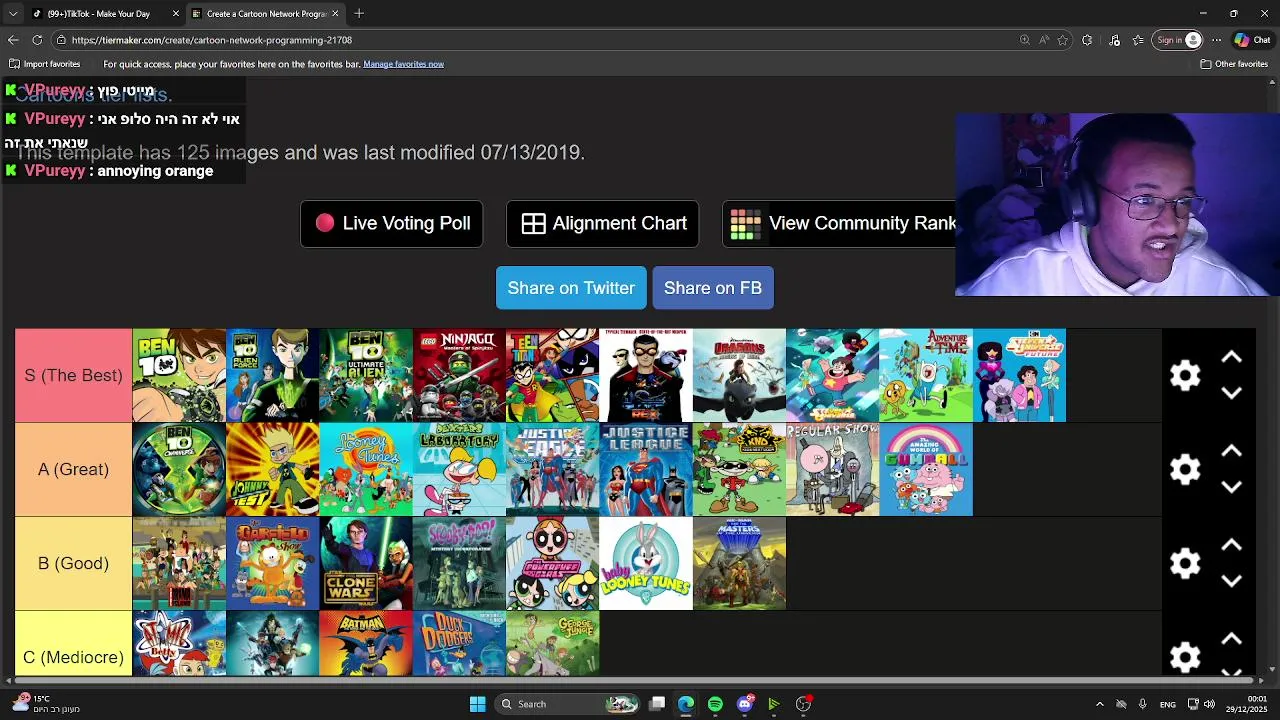Share tier list on Twitter
The height and width of the screenshot is (720, 1280).
click(x=571, y=288)
